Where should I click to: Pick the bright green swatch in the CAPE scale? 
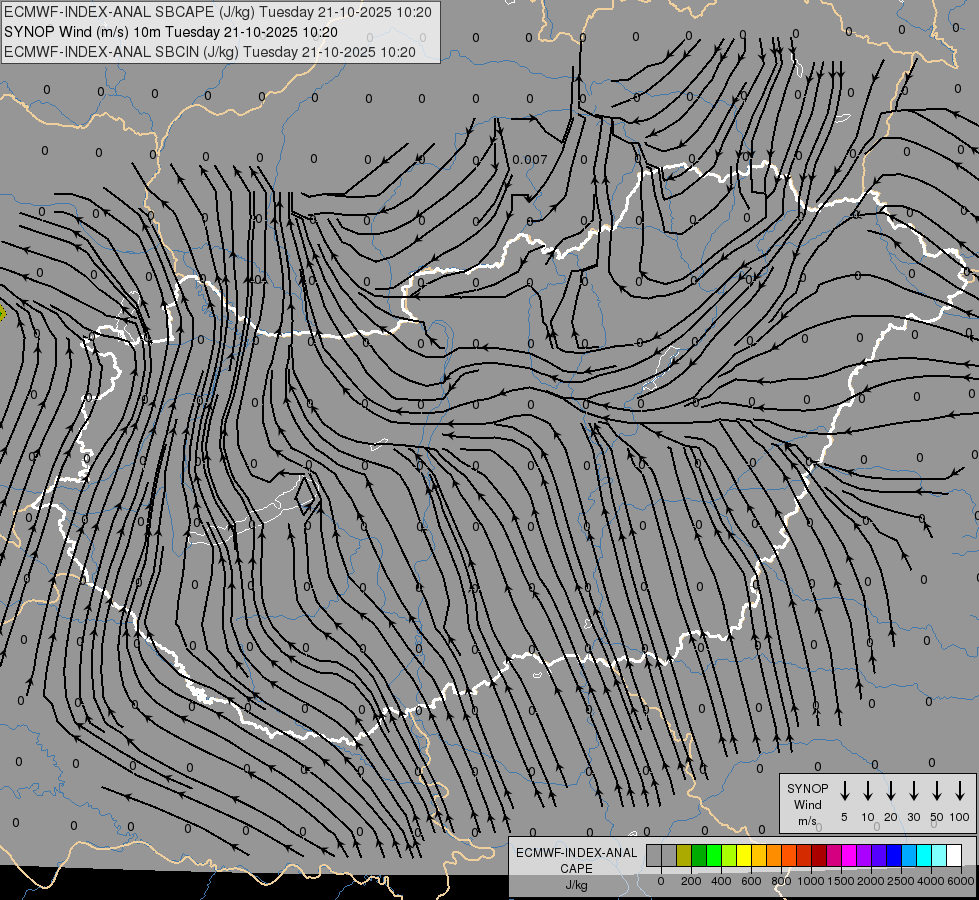(714, 855)
